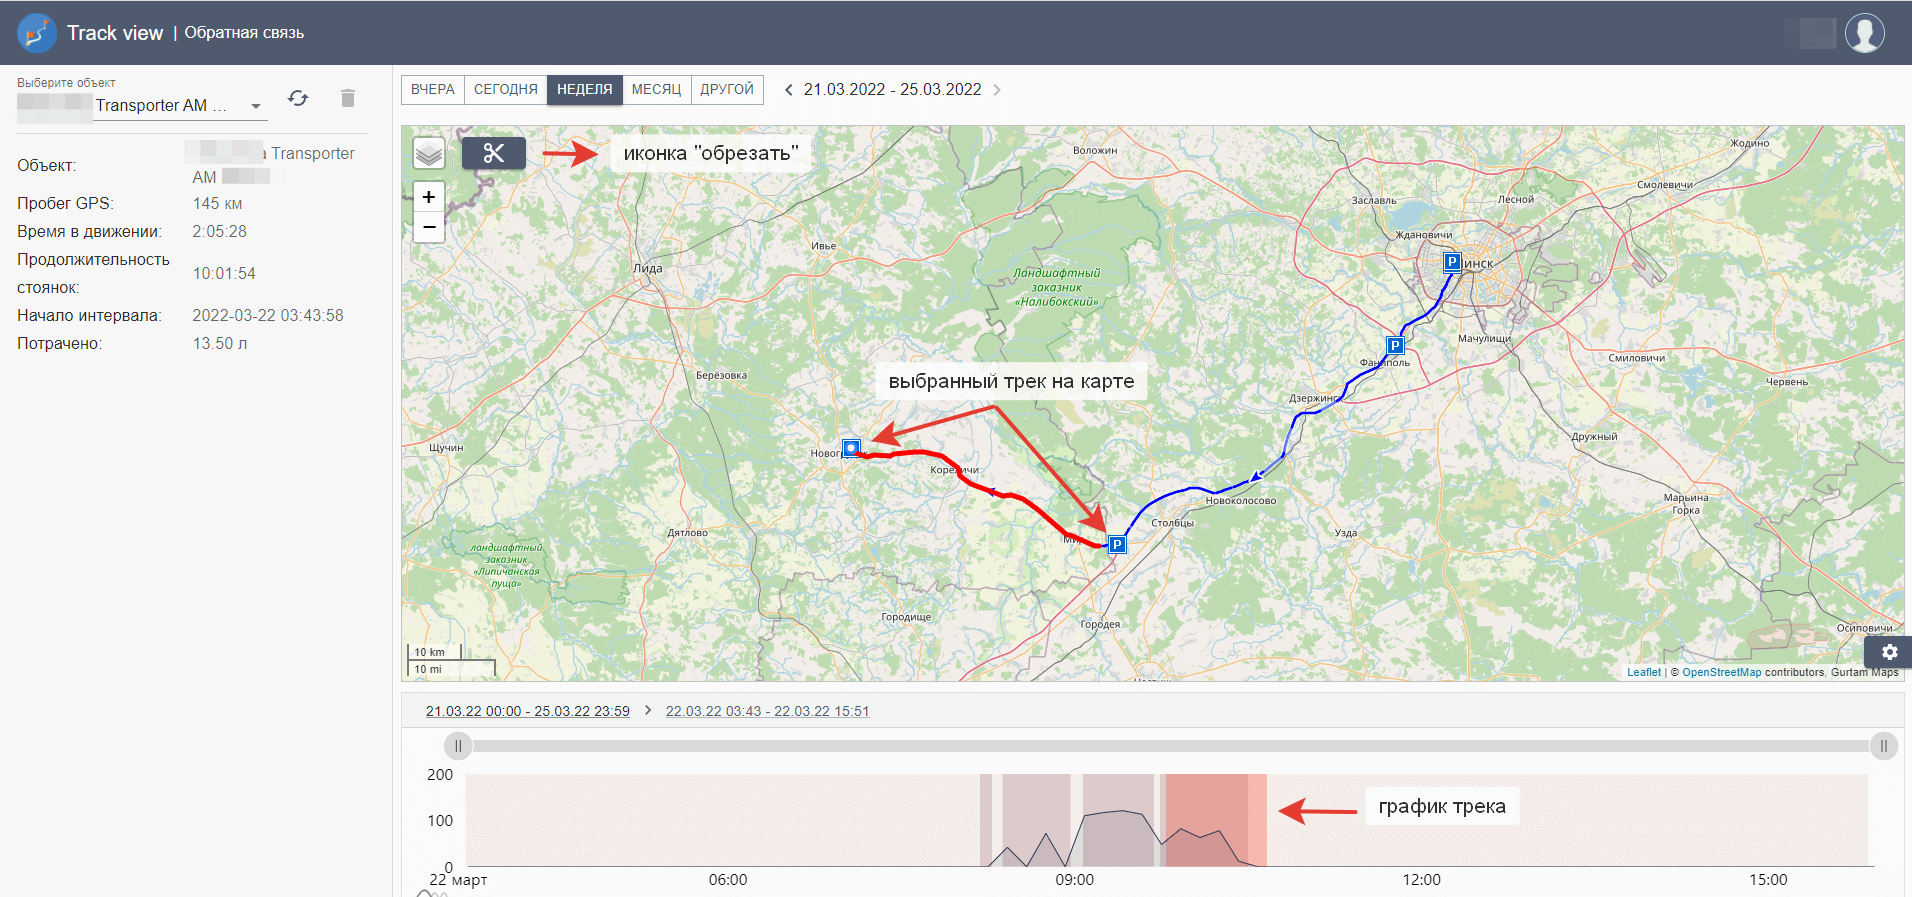This screenshot has height=897, width=1912.
Task: Open the Обратная связь link
Action: [x=244, y=33]
